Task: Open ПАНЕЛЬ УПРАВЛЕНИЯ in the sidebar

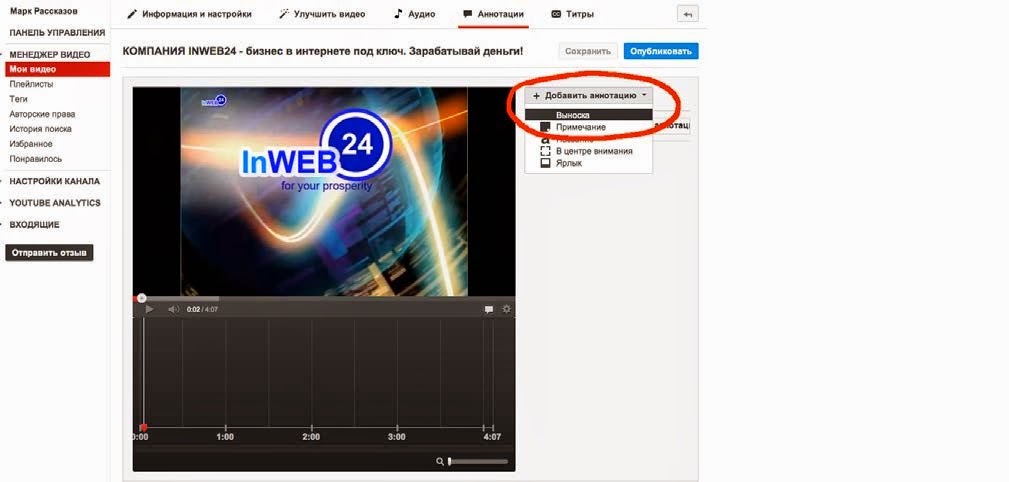Action: 57,33
